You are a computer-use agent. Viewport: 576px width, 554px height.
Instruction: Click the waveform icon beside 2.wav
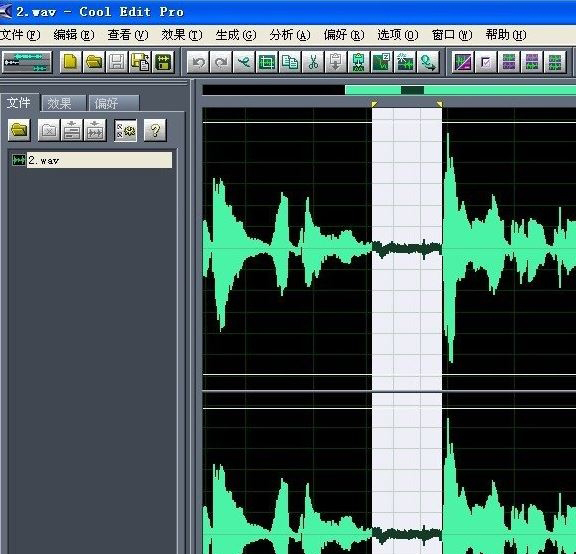click(x=19, y=160)
